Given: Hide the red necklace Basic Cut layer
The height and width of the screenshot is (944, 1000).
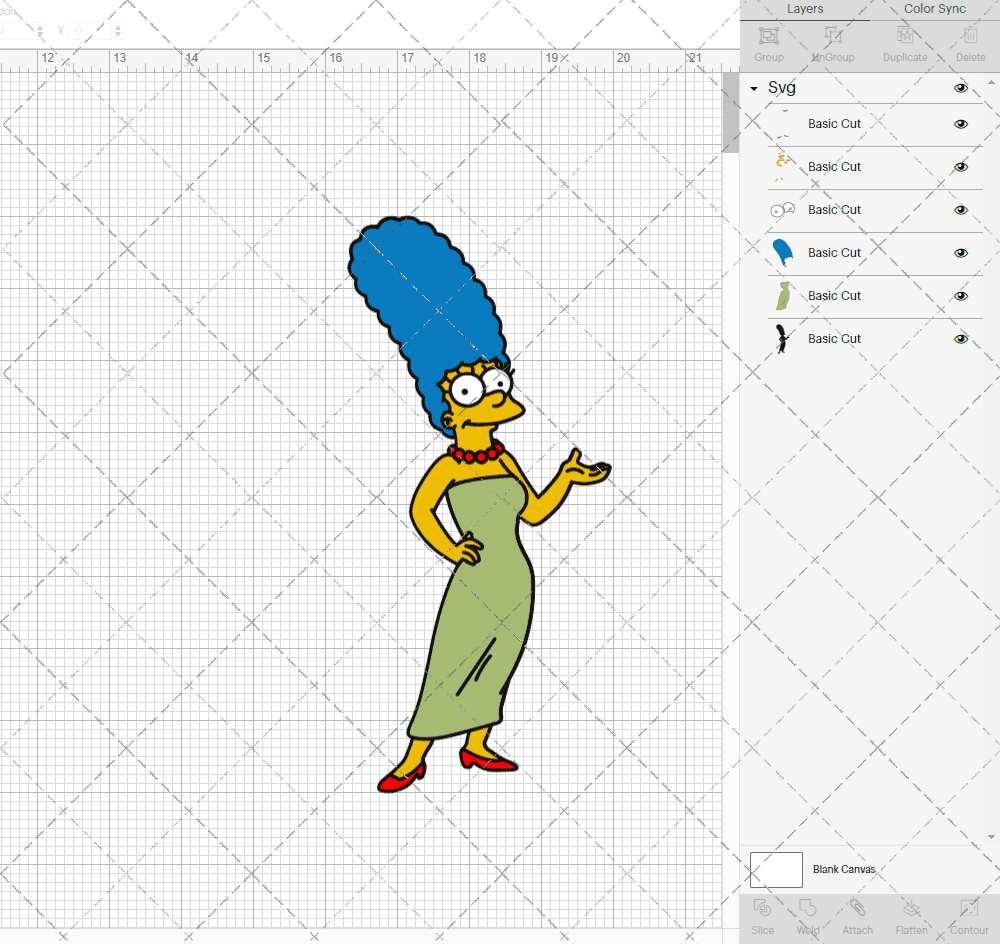Looking at the screenshot, I should (960, 124).
